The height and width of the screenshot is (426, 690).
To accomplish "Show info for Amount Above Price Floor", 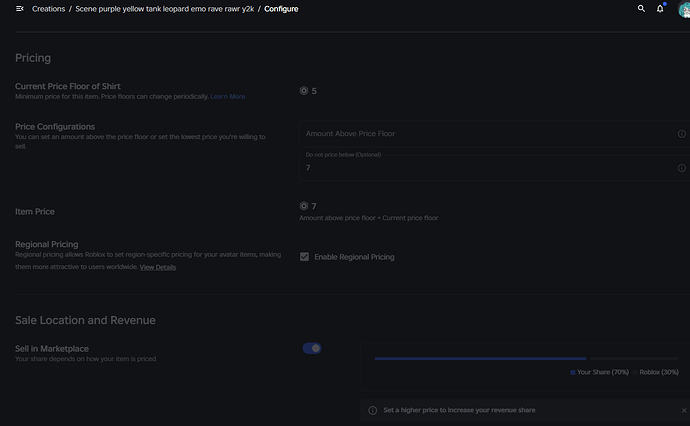I will pos(682,134).
